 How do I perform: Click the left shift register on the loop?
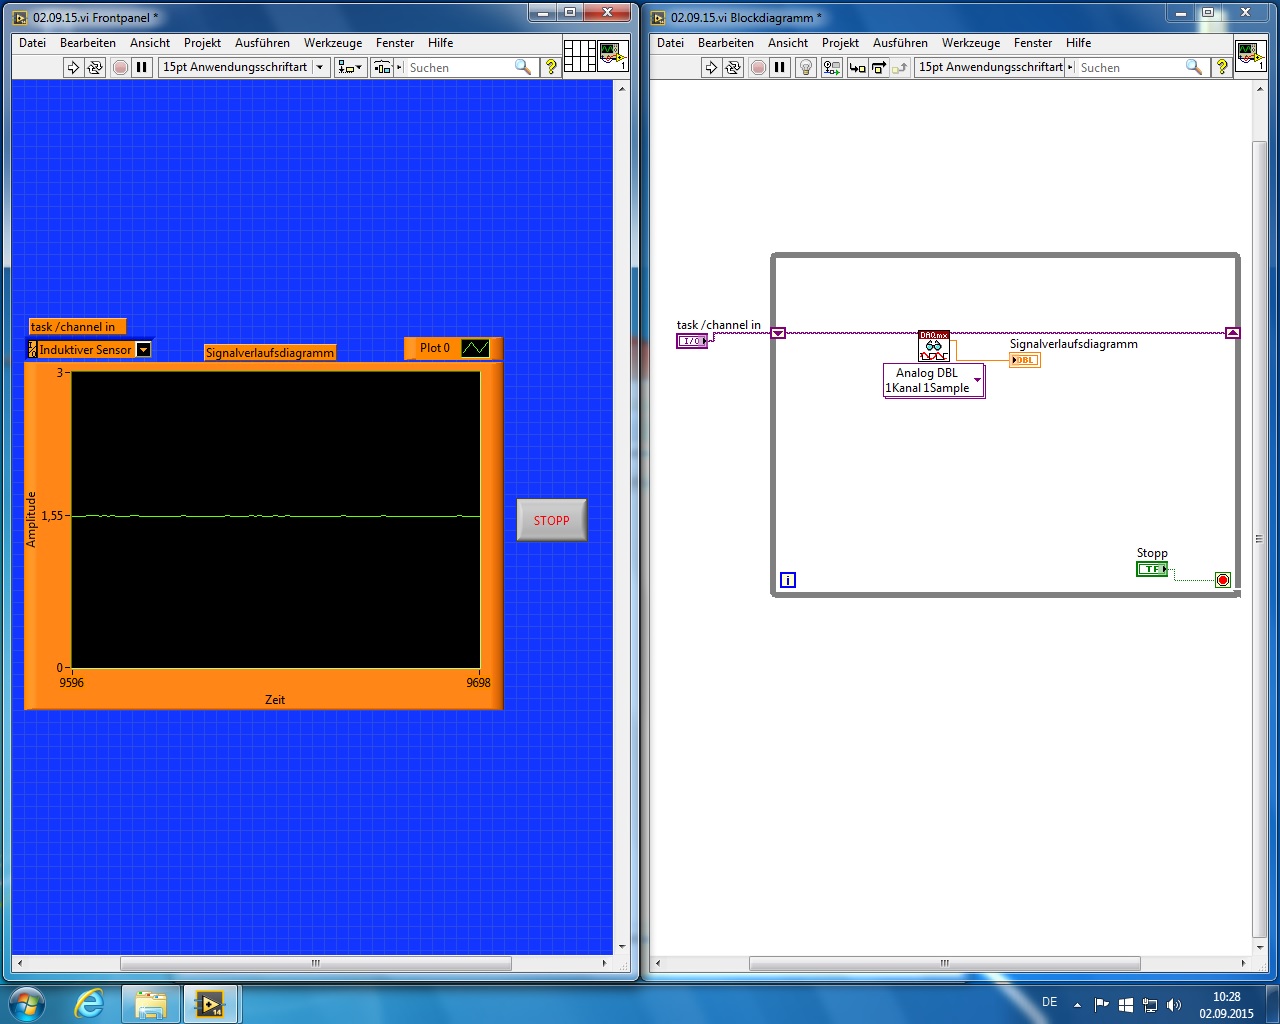pos(779,333)
